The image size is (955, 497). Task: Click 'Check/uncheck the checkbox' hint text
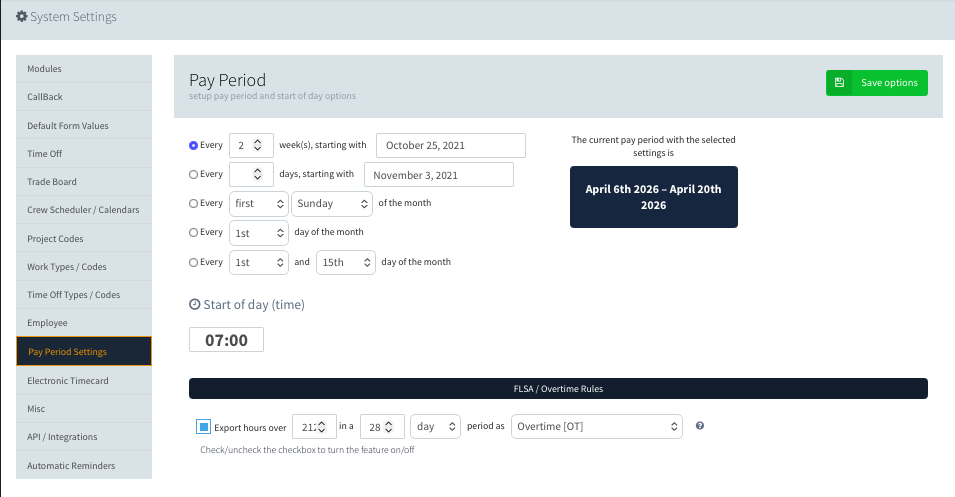point(307,449)
